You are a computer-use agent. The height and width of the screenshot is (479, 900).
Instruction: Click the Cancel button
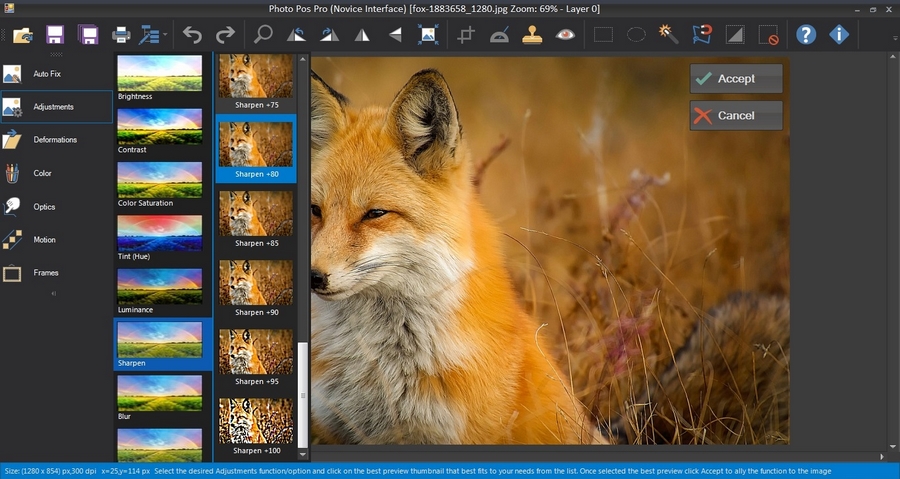point(736,115)
